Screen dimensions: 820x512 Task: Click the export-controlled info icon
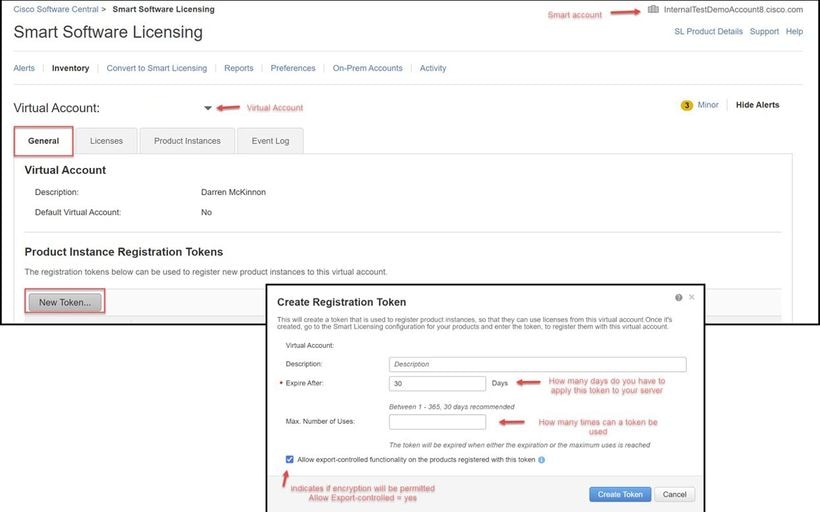point(541,460)
